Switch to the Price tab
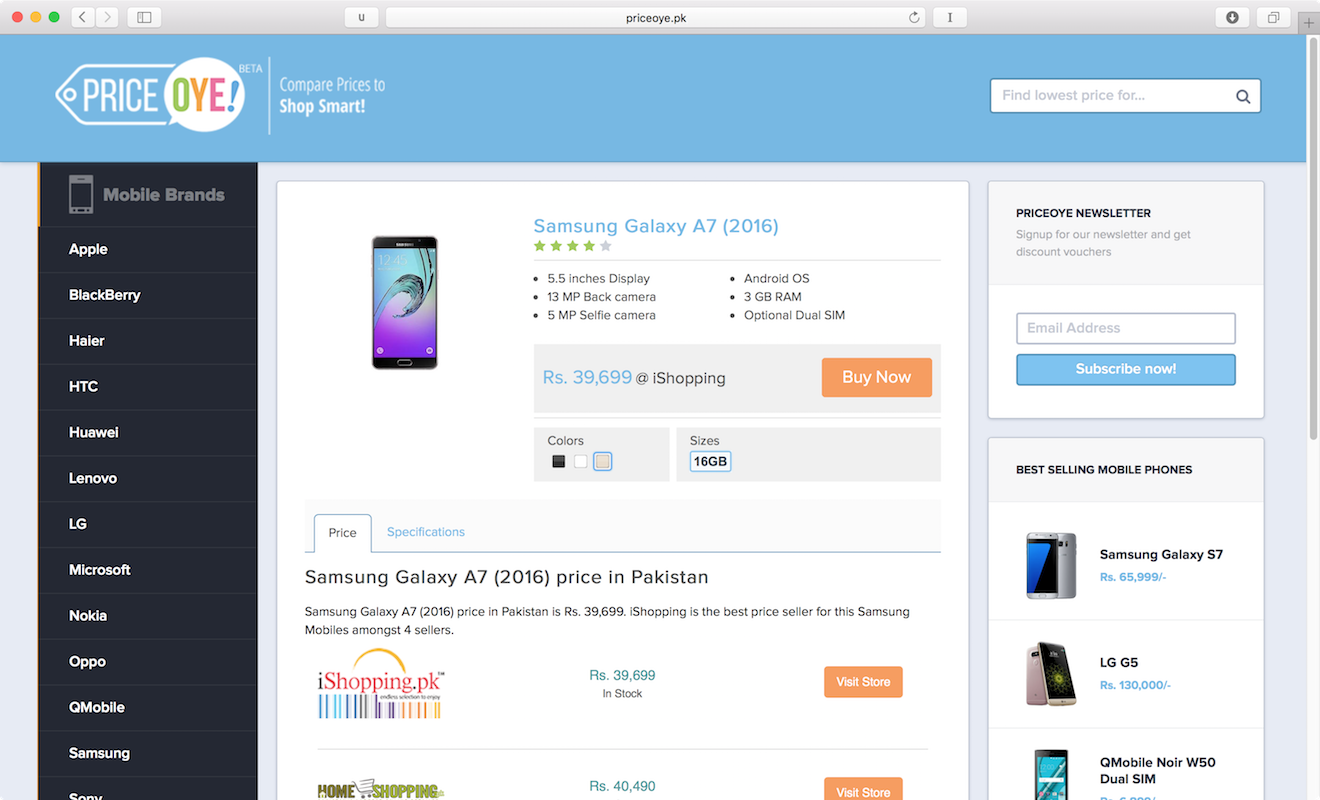Image resolution: width=1320 pixels, height=800 pixels. pyautogui.click(x=342, y=533)
